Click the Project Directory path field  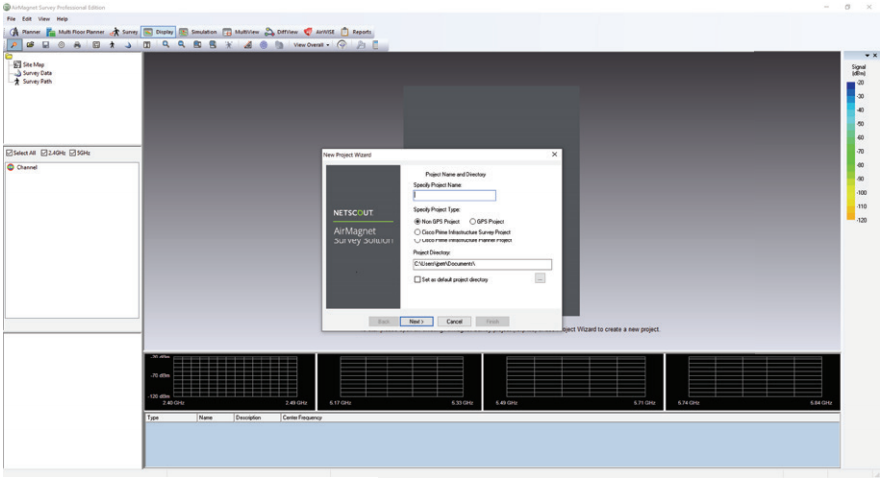tap(482, 264)
